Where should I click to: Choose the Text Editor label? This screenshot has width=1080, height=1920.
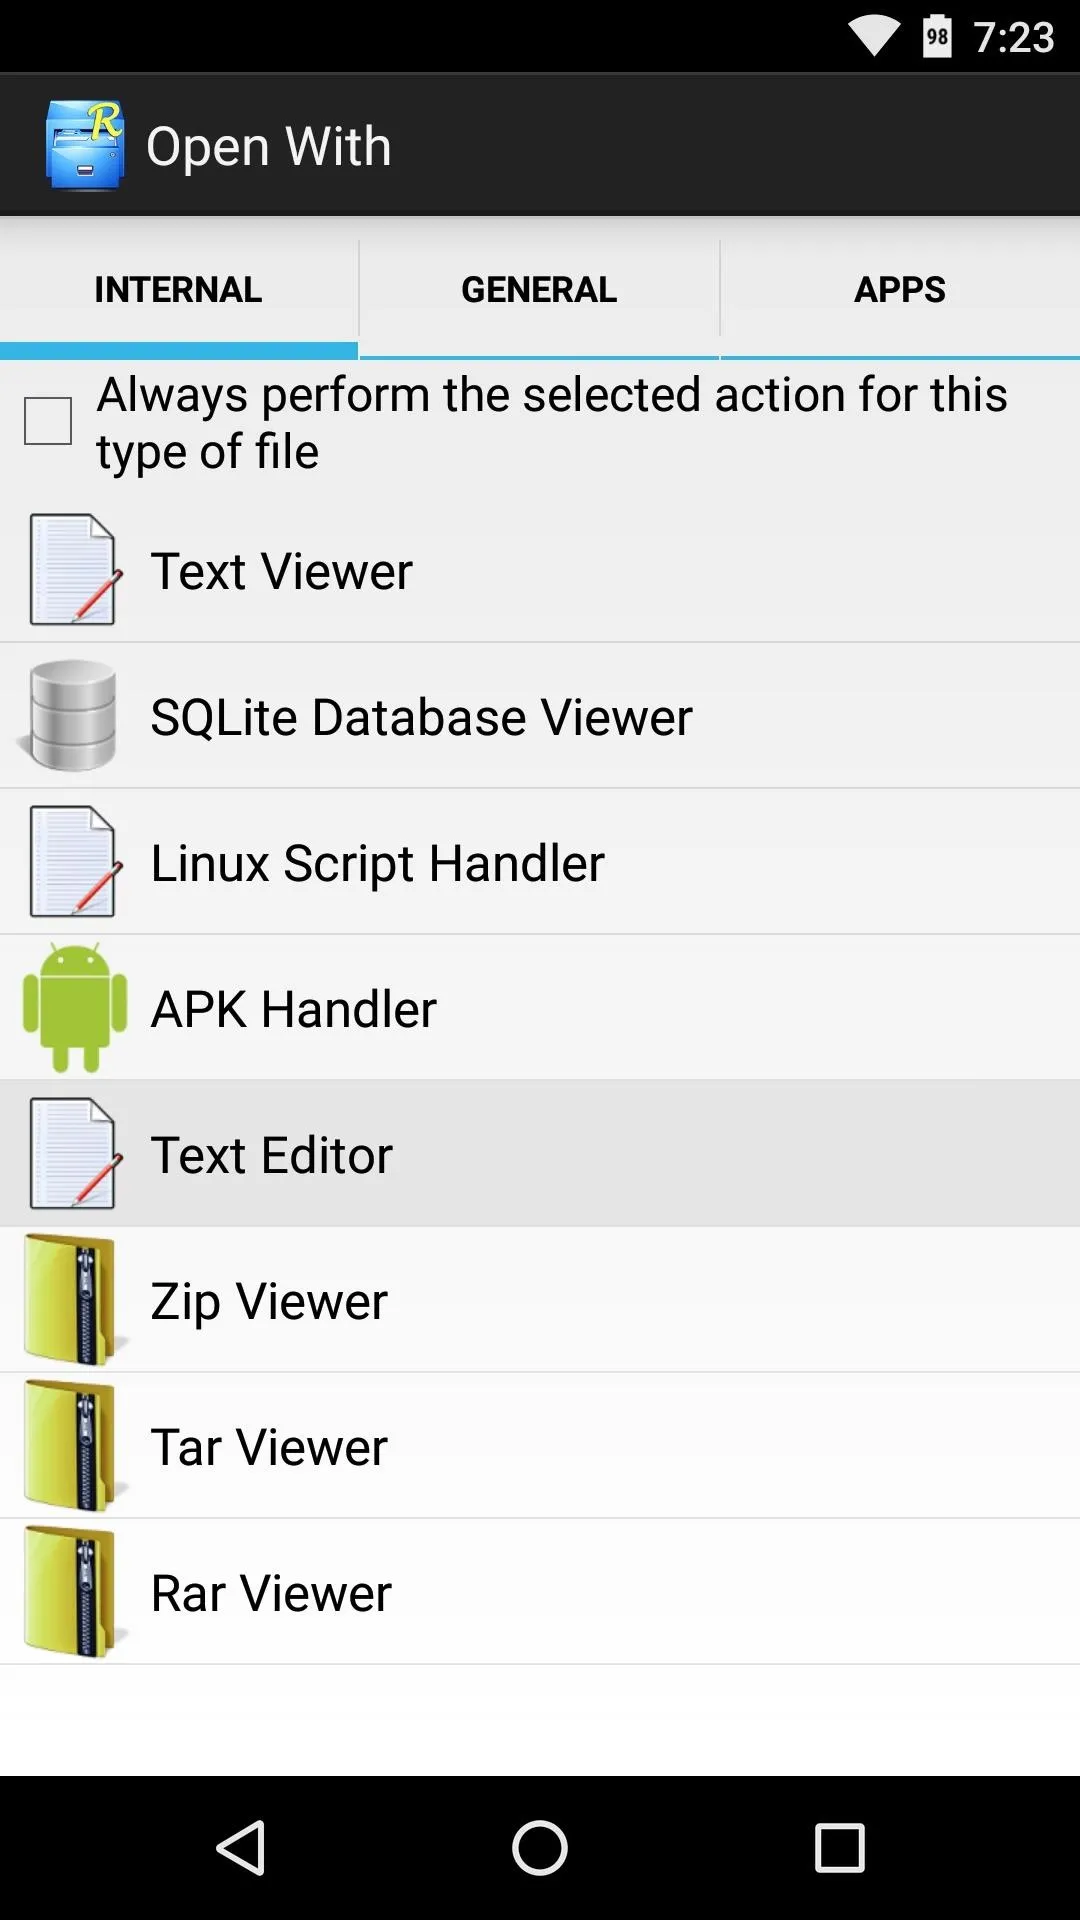(x=271, y=1155)
